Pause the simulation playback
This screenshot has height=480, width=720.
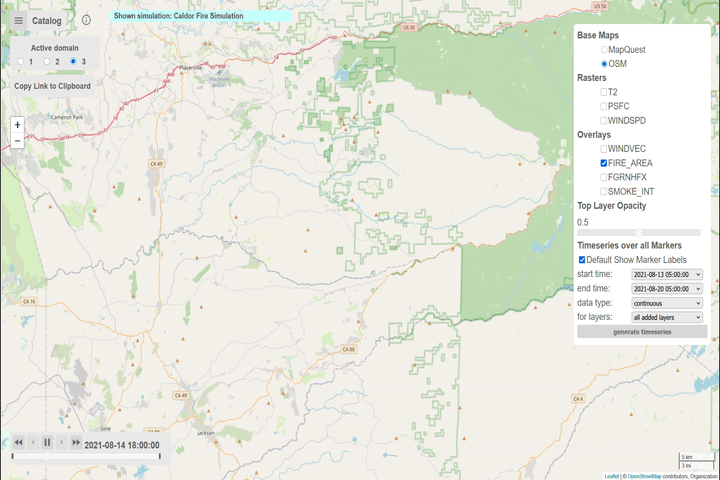47,442
